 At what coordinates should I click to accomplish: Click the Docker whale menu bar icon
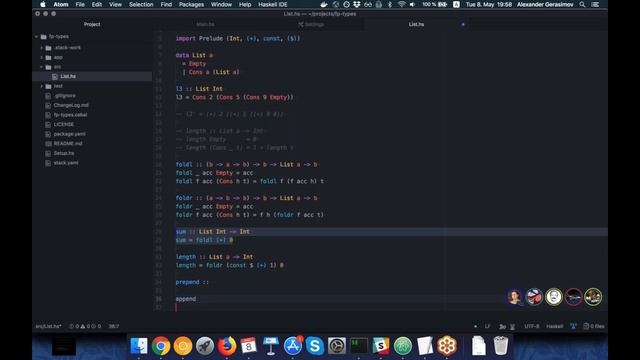[x=324, y=4]
